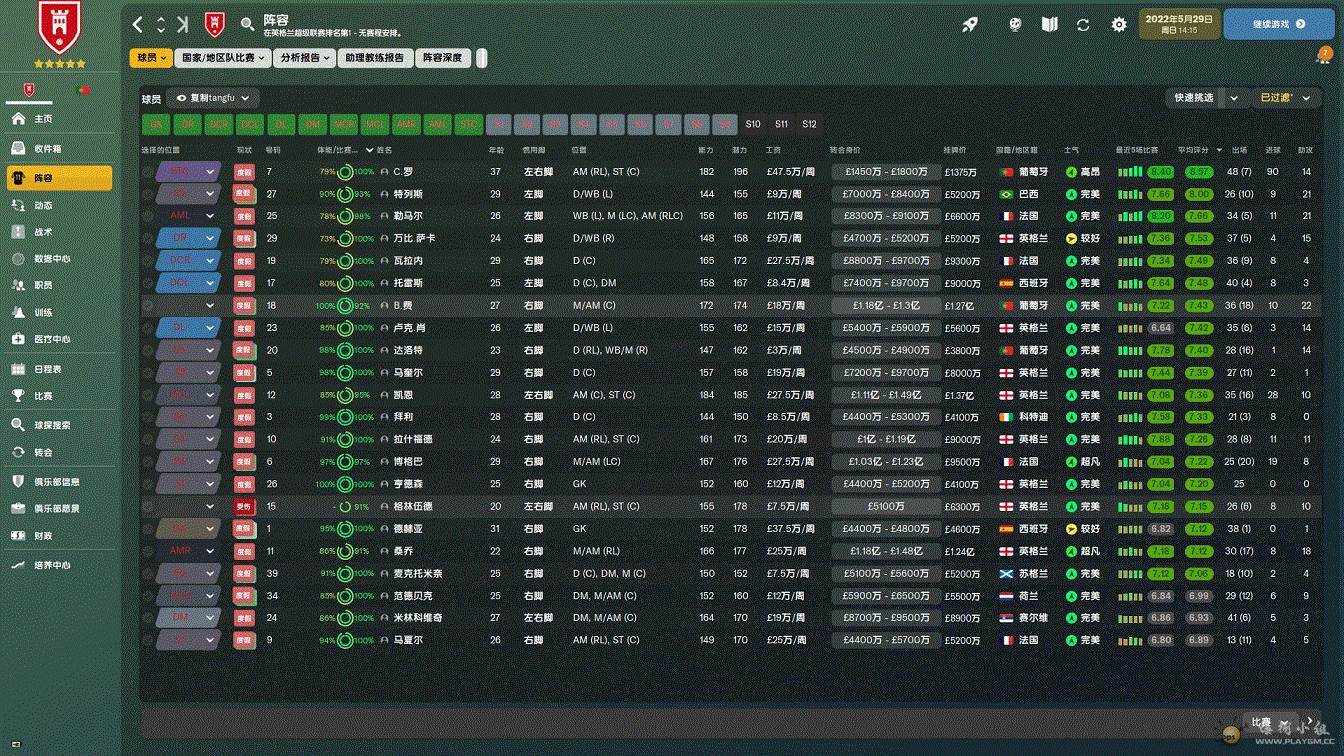This screenshot has height=756, width=1344.
Task: Click the refresh arrows icon
Action: pyautogui.click(x=1083, y=24)
